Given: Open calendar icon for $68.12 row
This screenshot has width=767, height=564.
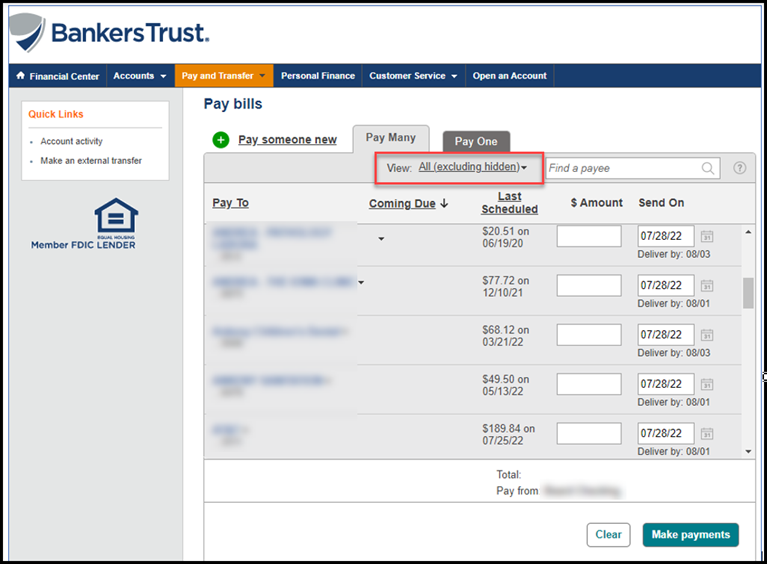Looking at the screenshot, I should point(707,335).
